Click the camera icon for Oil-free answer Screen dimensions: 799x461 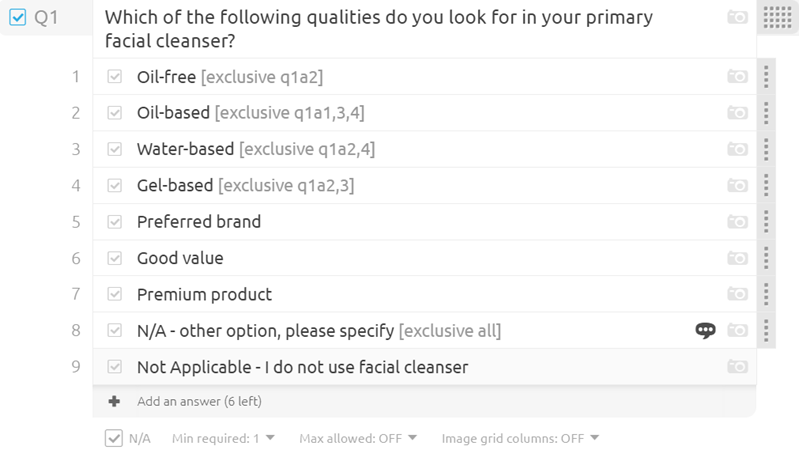click(x=737, y=76)
